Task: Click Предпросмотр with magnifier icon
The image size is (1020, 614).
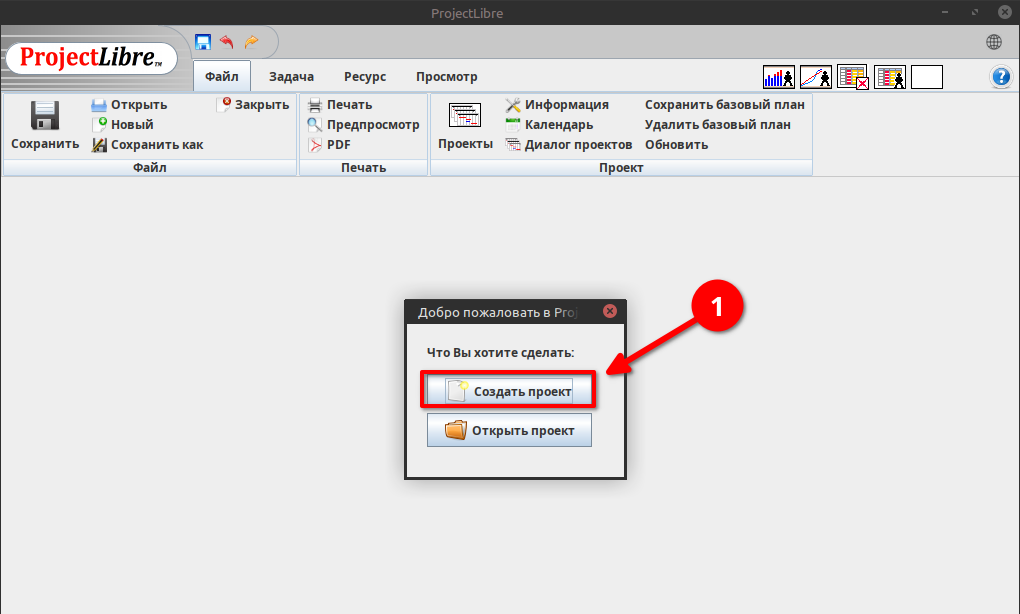Action: (363, 124)
